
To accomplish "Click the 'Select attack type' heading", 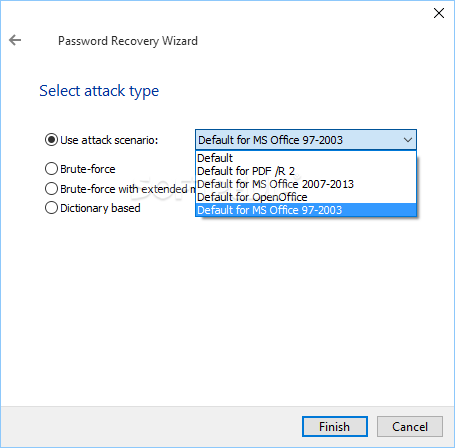I will 99,91.
